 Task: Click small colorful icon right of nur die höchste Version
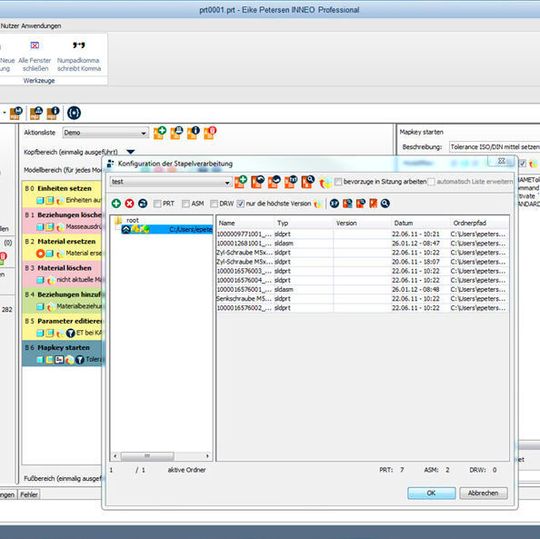[317, 204]
